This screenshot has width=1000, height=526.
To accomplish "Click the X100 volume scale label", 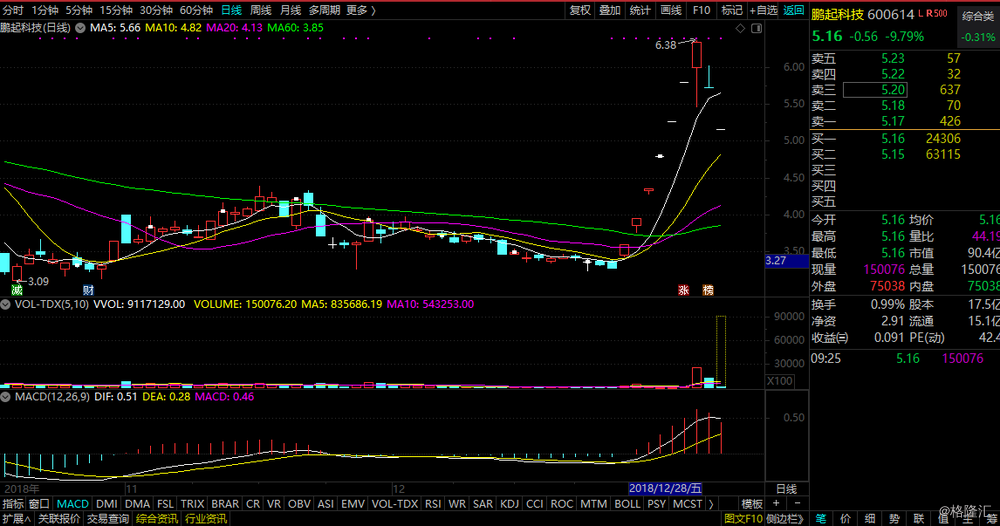I will [x=779, y=381].
